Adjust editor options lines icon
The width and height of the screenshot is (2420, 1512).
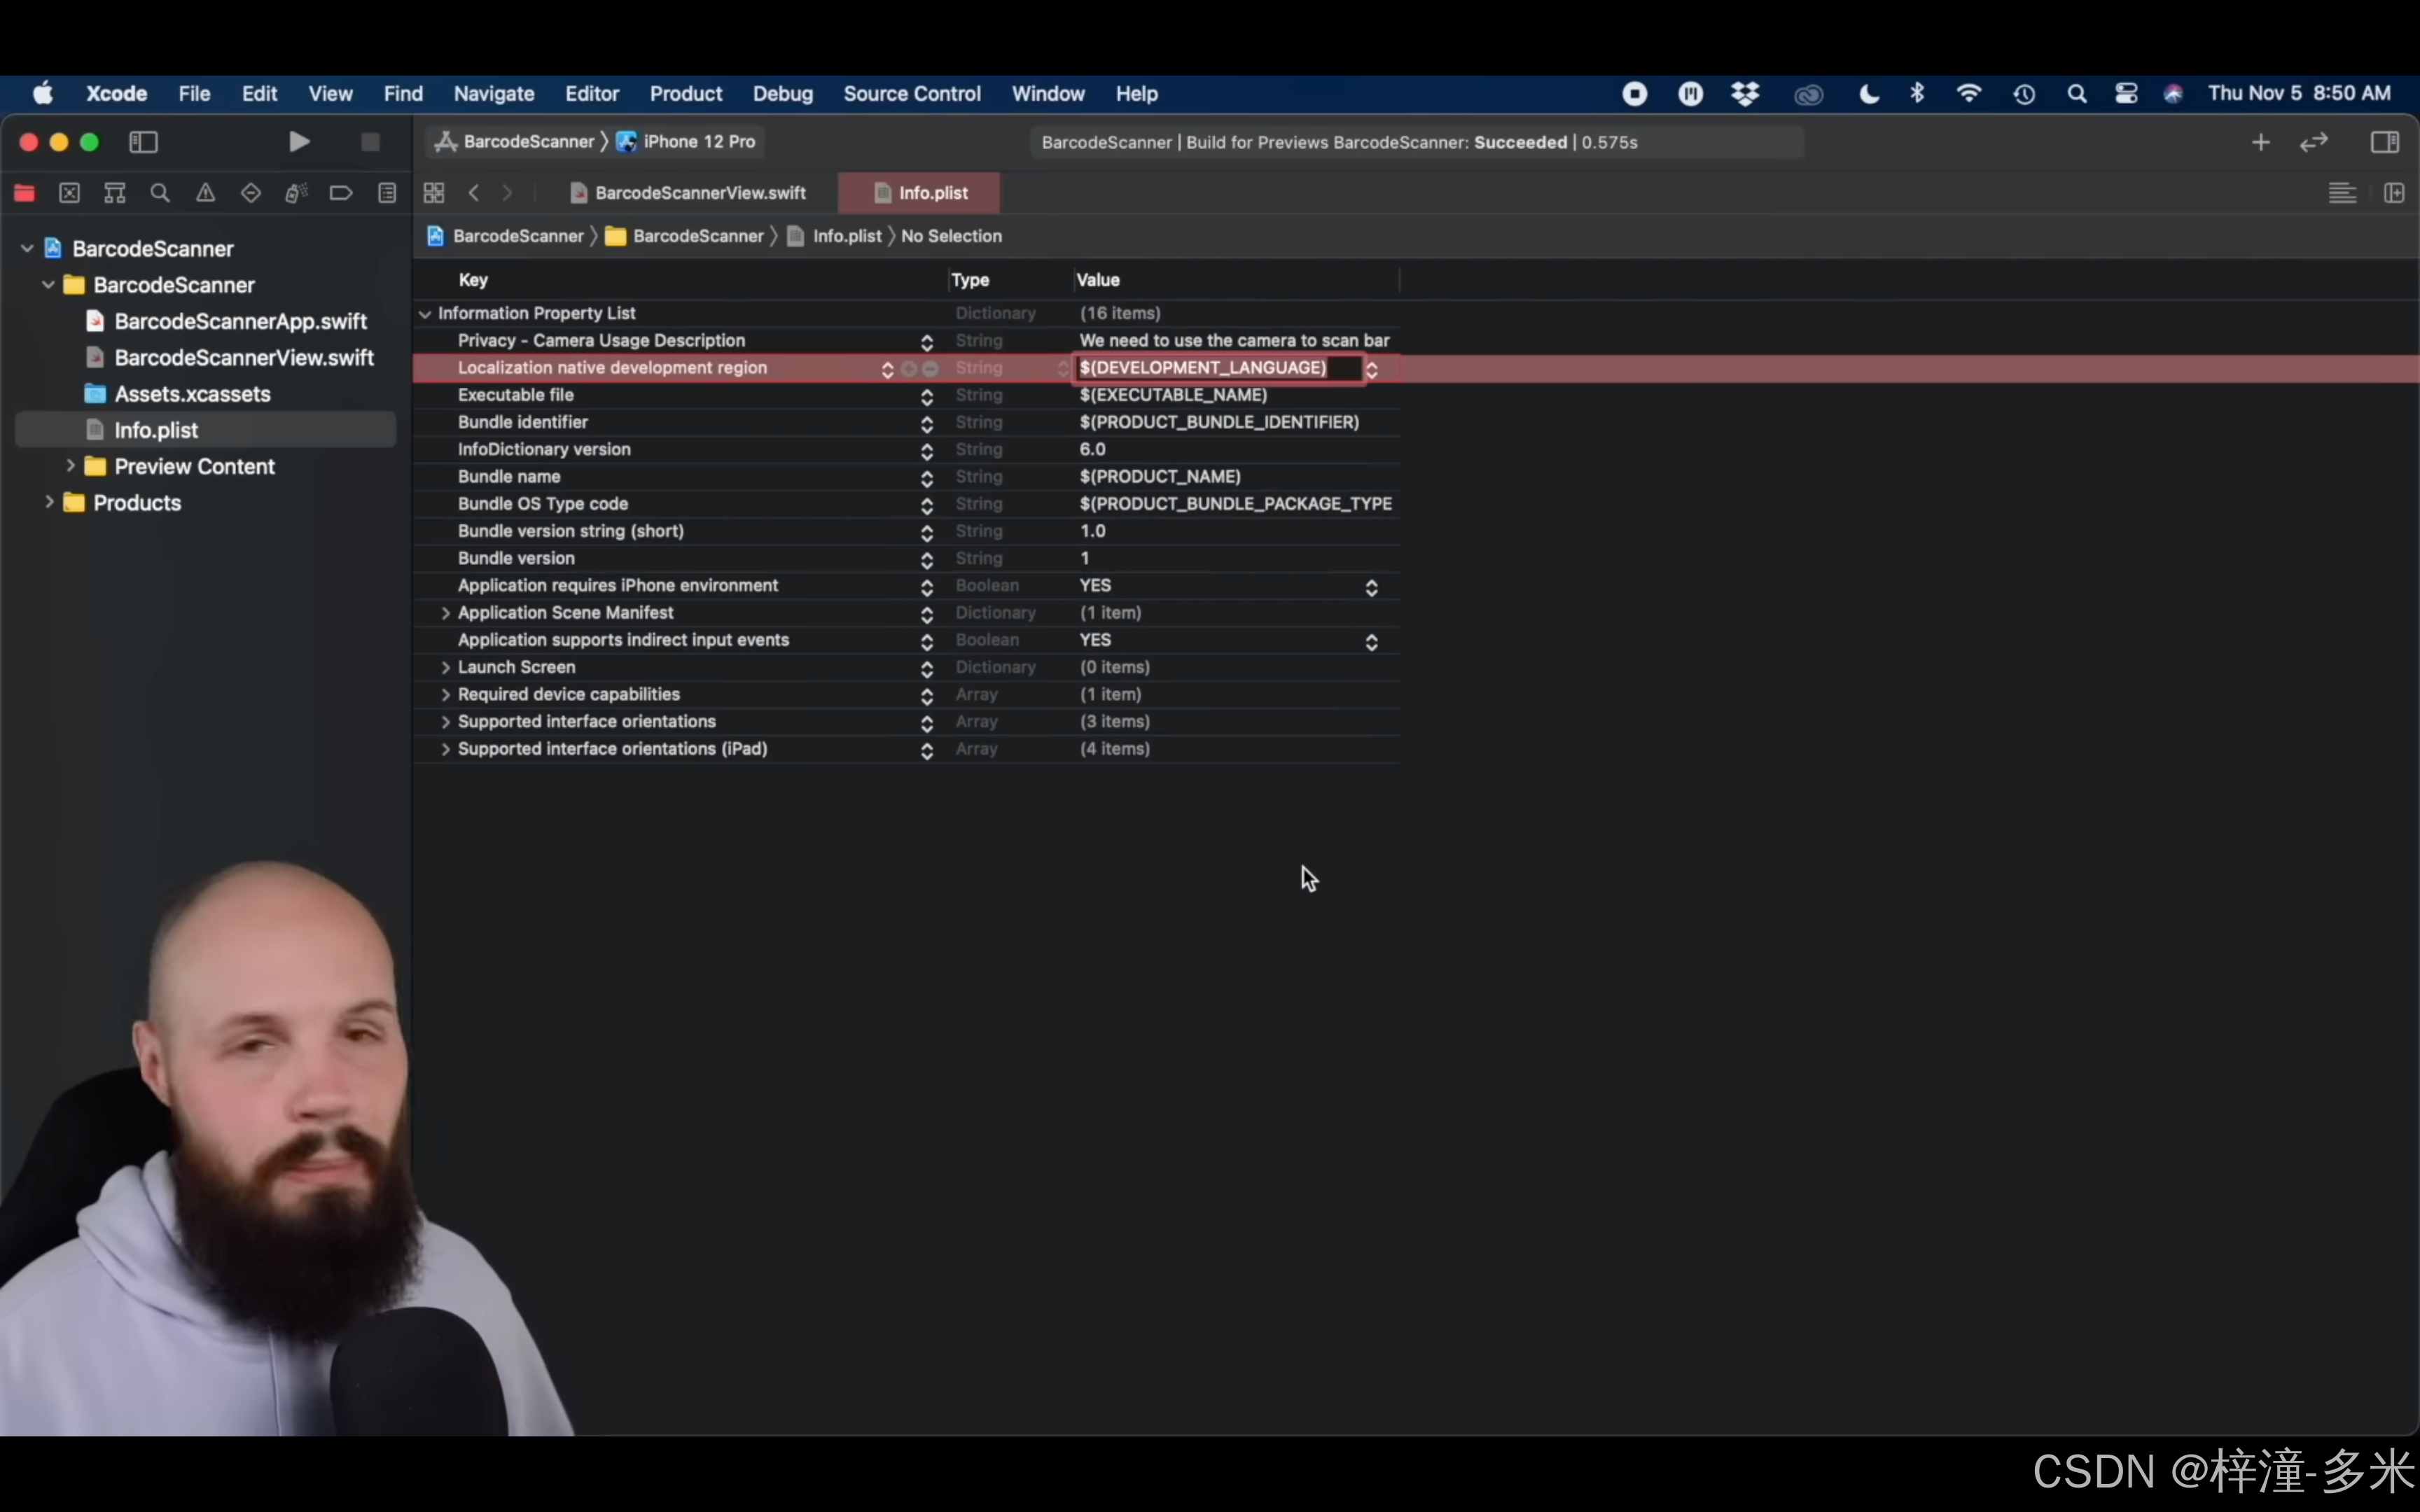pyautogui.click(x=2342, y=193)
